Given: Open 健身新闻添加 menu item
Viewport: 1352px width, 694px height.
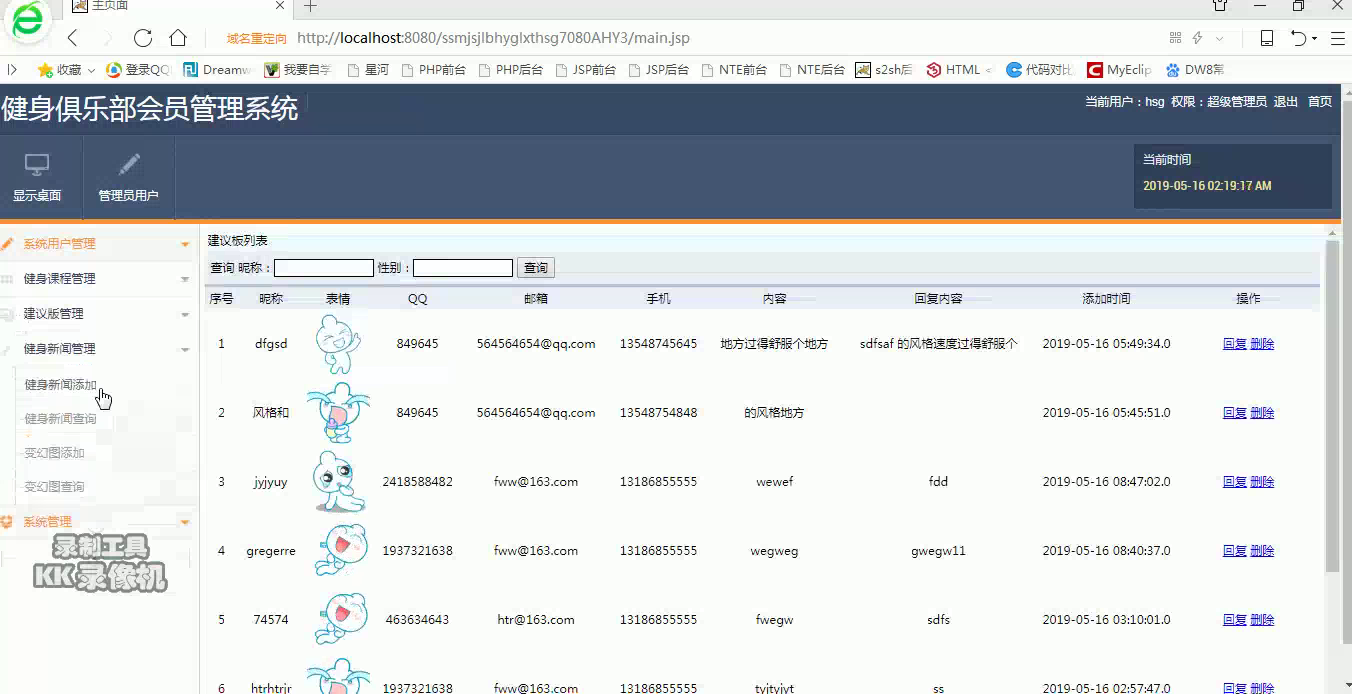Looking at the screenshot, I should 60,385.
